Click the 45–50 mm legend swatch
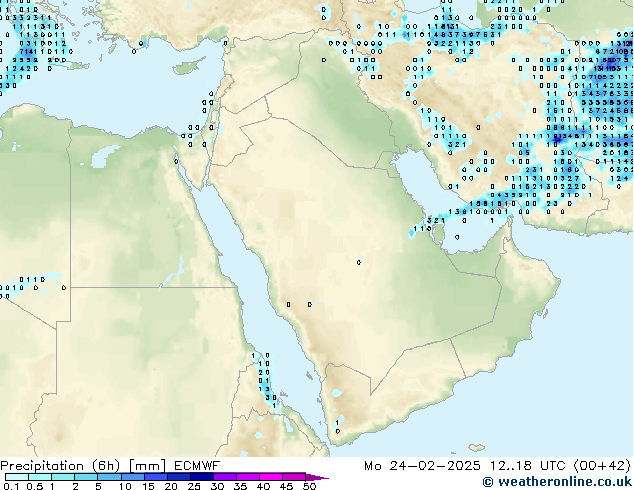The image size is (634, 490). (294, 477)
